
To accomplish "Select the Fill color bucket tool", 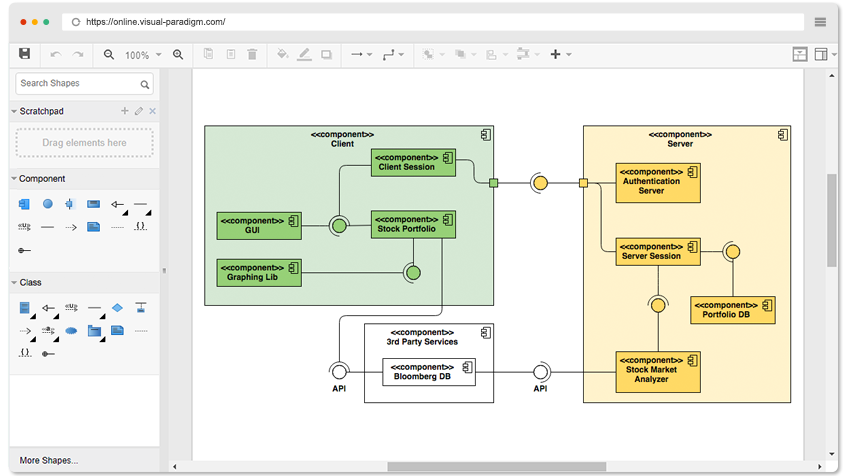I will pos(282,54).
